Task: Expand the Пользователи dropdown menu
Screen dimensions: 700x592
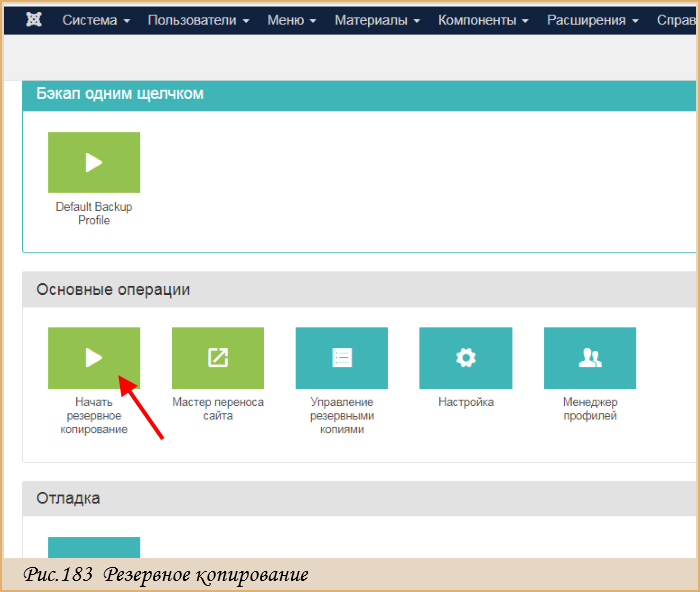Action: (199, 20)
